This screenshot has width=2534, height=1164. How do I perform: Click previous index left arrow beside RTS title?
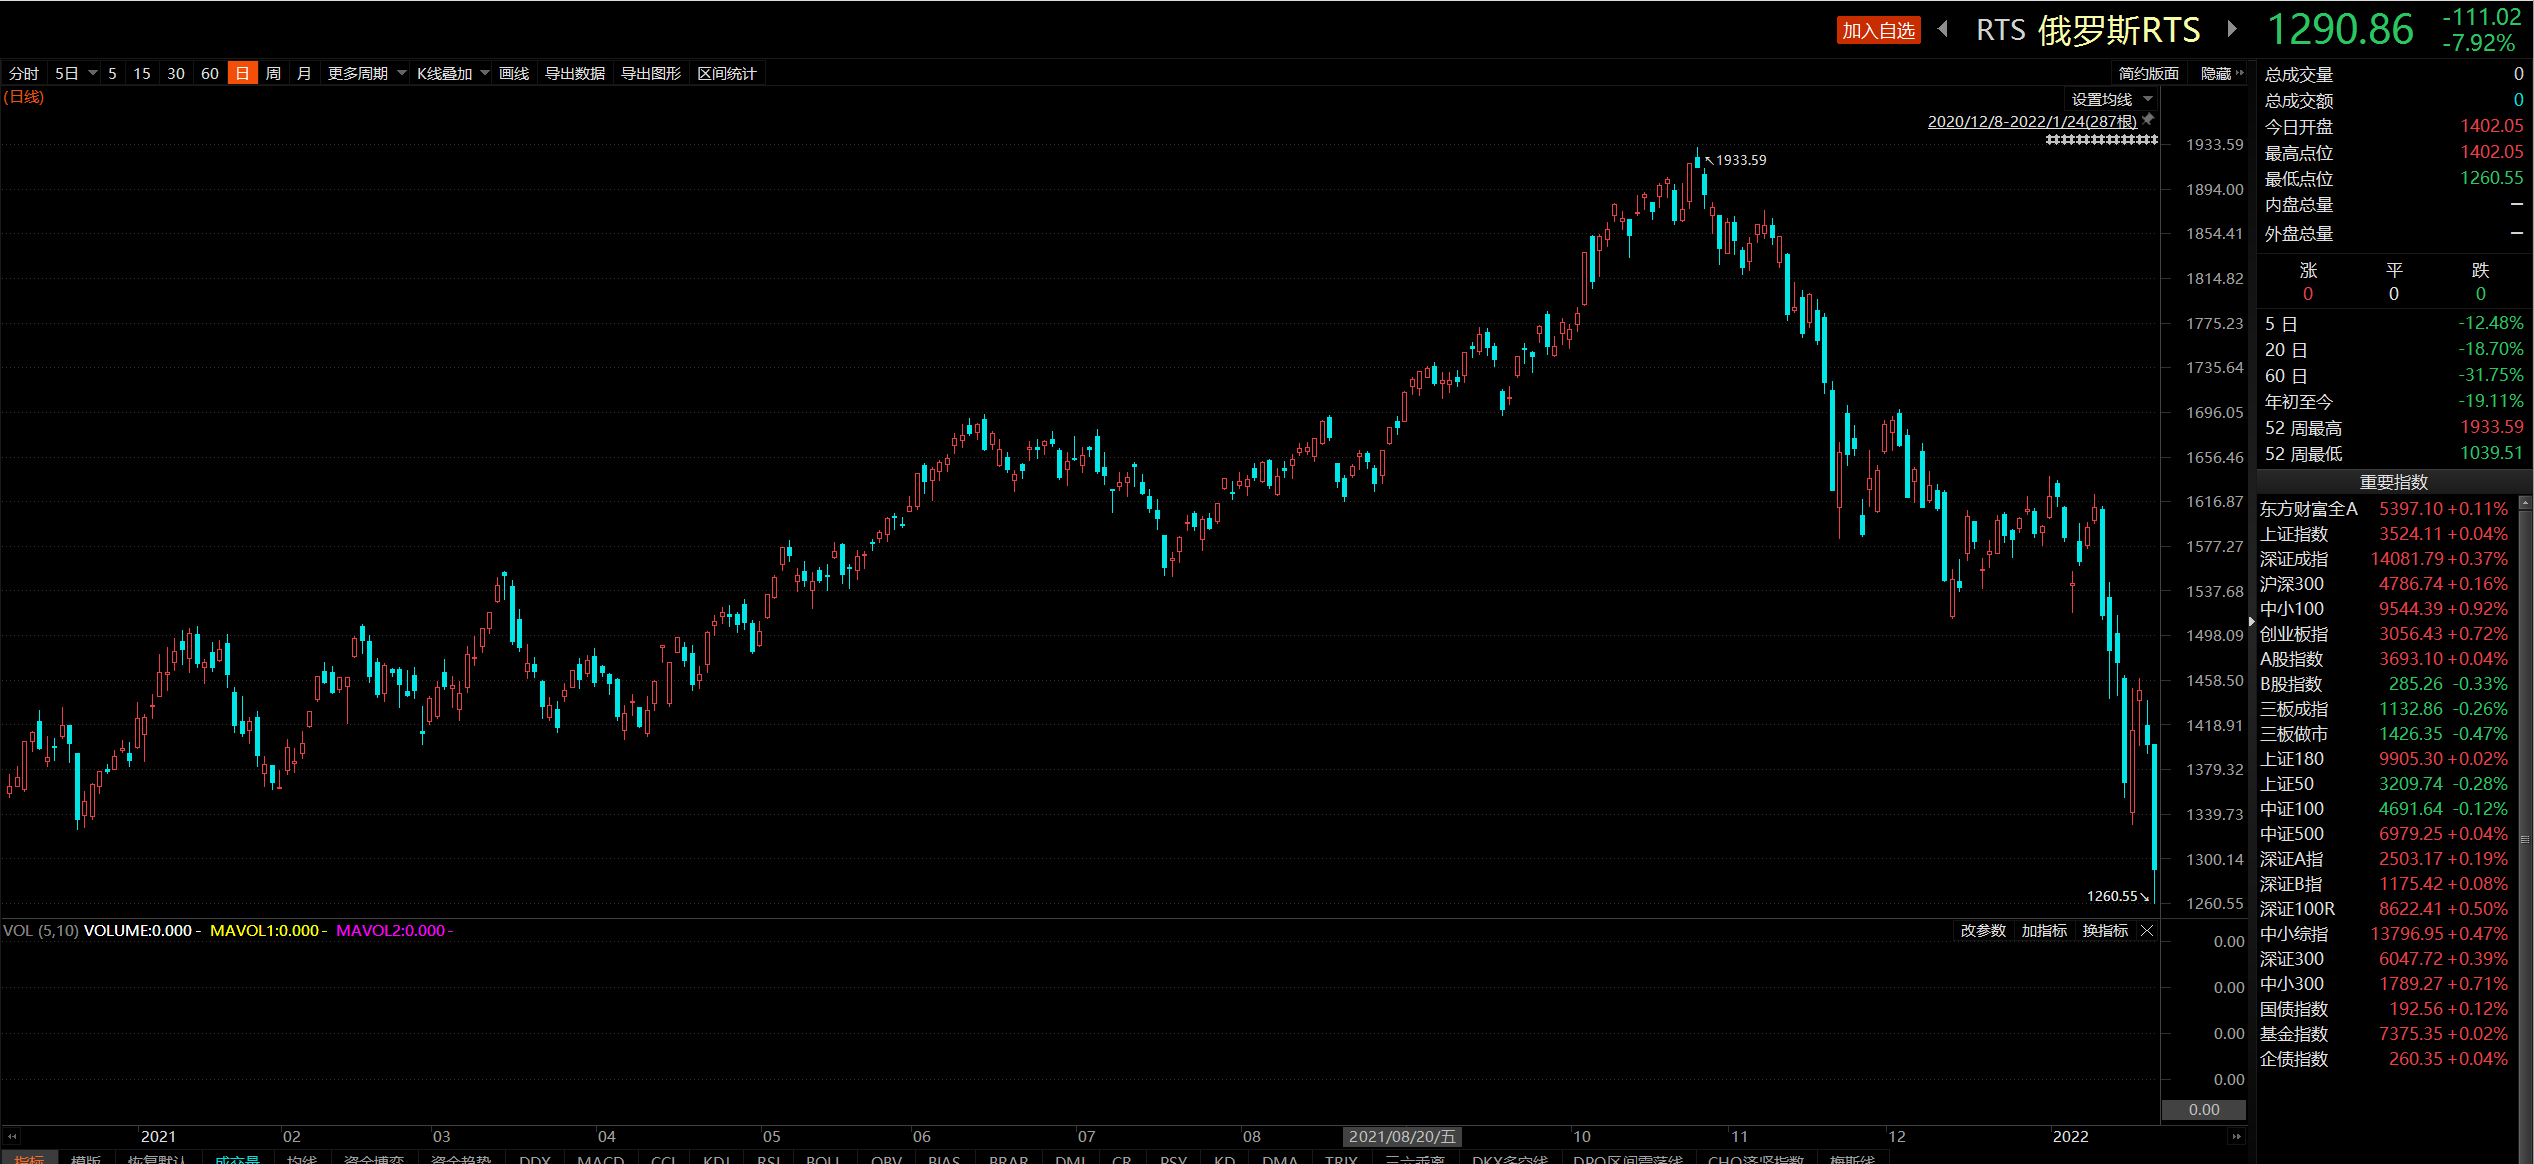coord(1943,29)
